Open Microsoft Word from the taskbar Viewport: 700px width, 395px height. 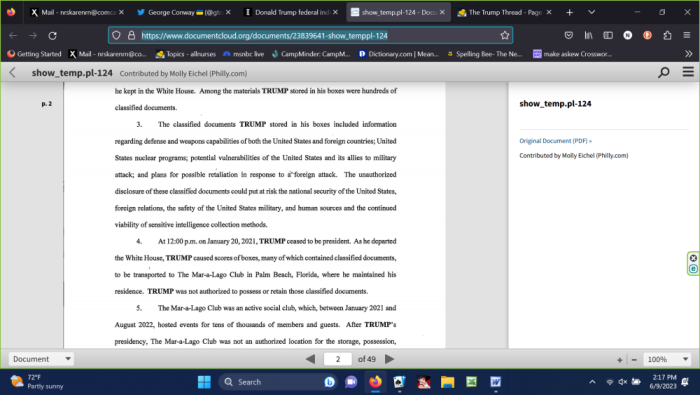[495, 382]
